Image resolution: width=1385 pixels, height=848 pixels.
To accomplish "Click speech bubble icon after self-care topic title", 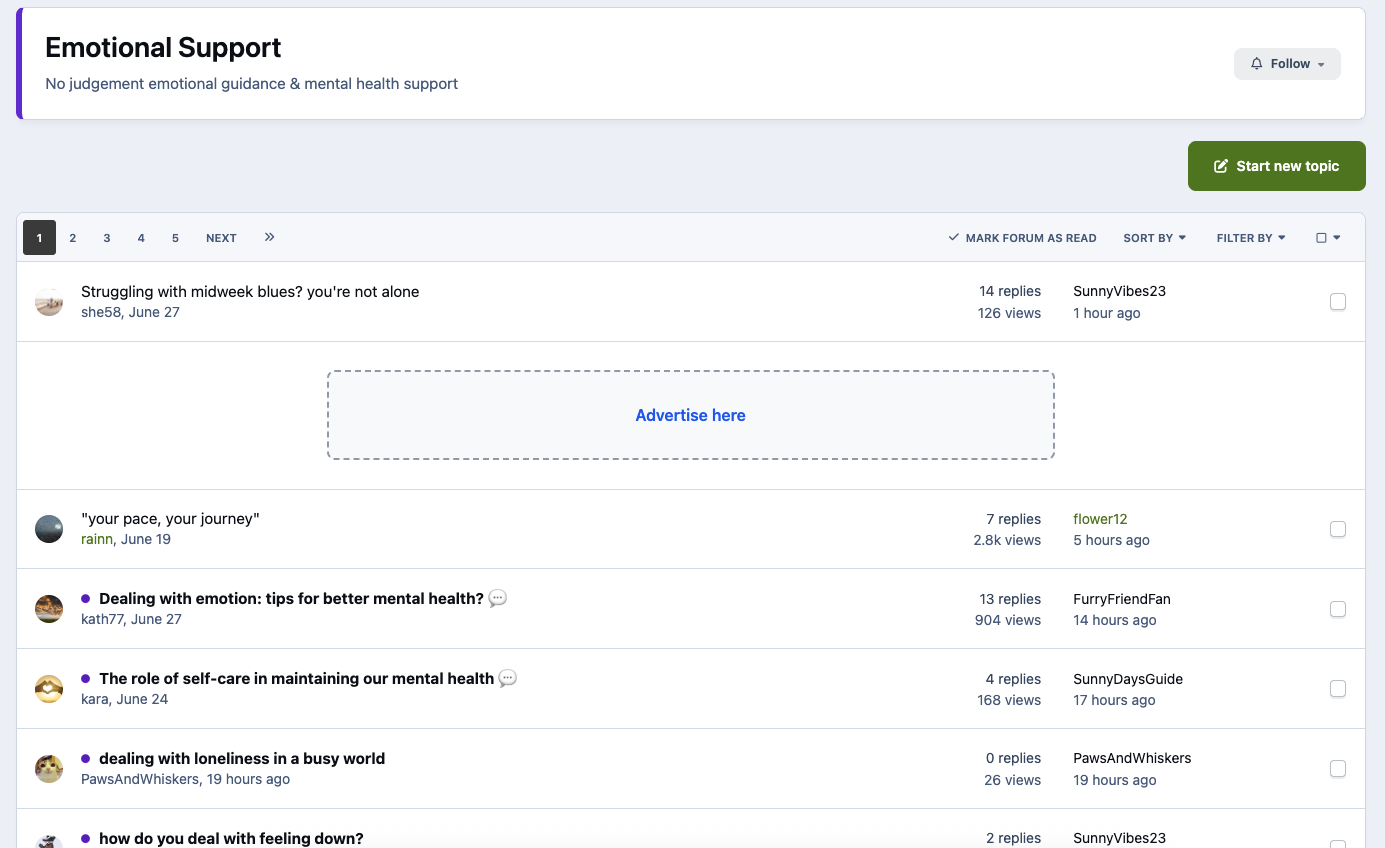I will [508, 679].
